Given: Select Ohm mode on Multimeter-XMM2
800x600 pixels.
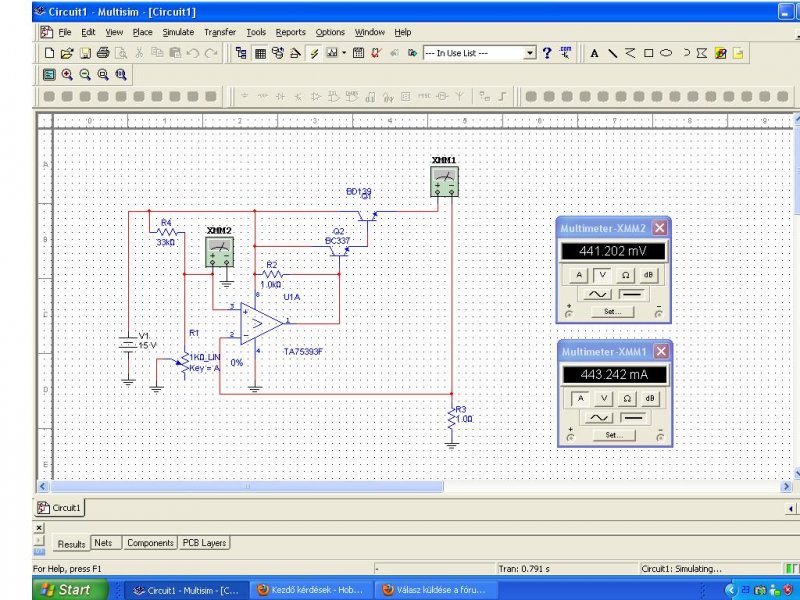Looking at the screenshot, I should 626,275.
